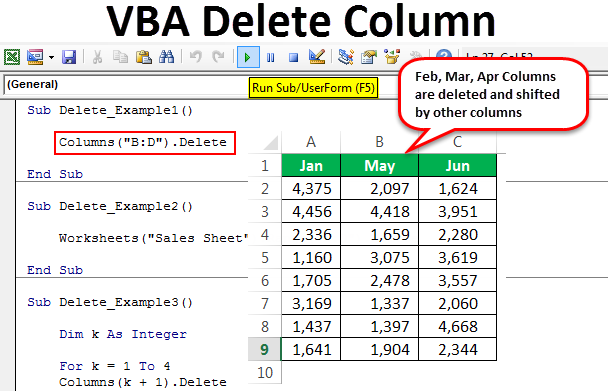608x391 pixels.
Task: Click the Columns("B:D").Delete code line
Action: 143,142
